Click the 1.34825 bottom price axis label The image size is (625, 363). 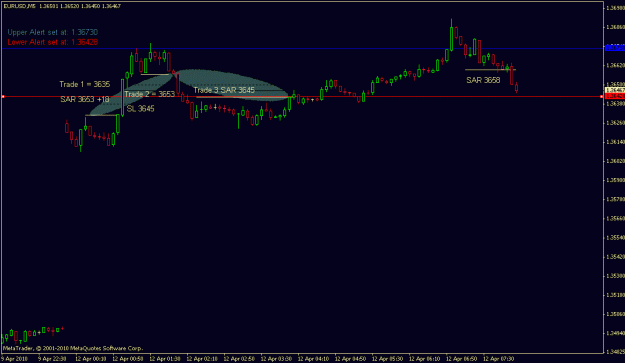[x=615, y=352]
